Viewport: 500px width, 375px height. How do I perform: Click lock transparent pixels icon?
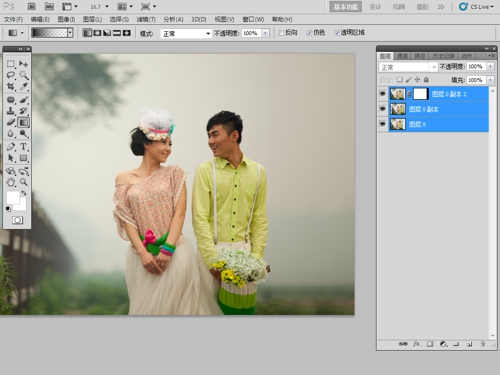400,80
